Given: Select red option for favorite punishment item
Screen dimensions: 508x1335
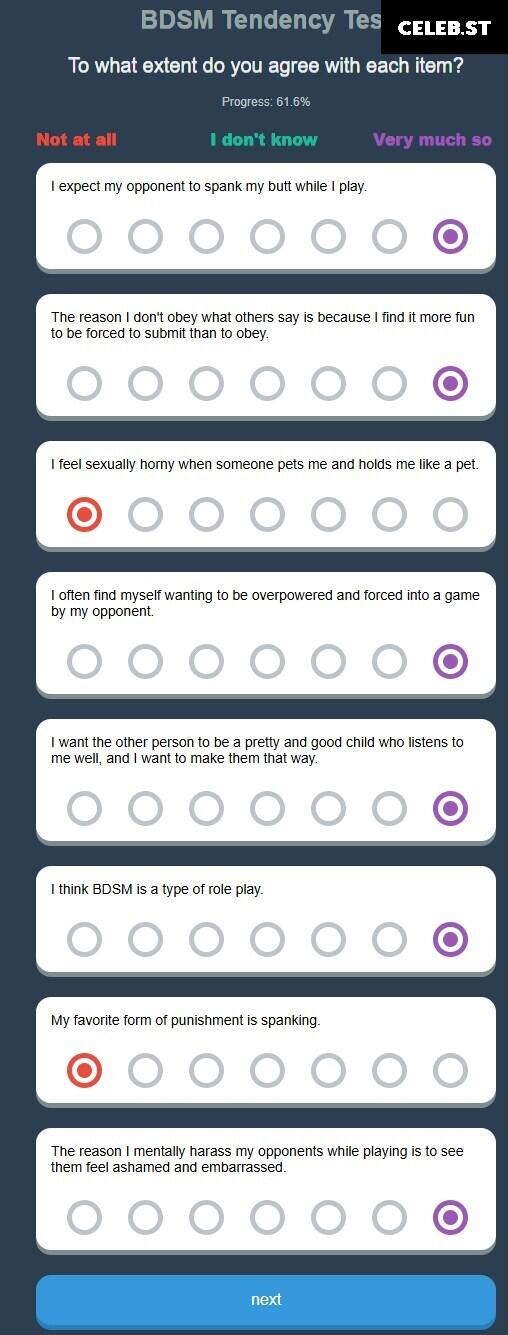Looking at the screenshot, I should [x=84, y=1071].
